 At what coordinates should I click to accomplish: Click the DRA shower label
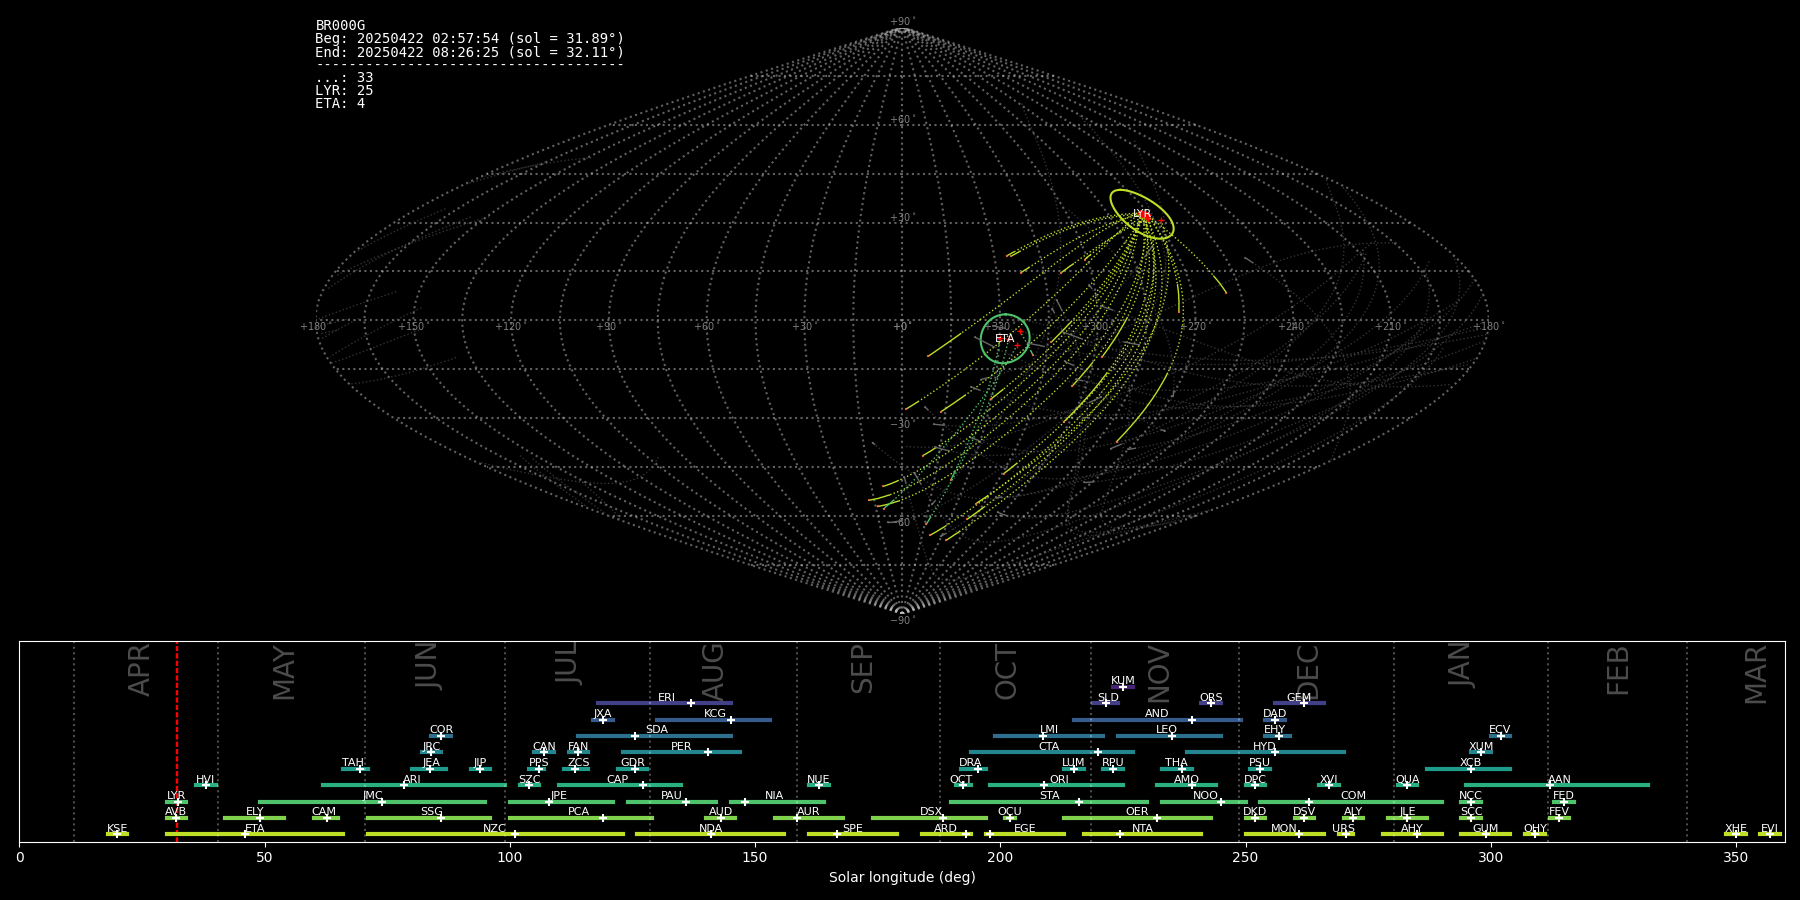point(970,763)
